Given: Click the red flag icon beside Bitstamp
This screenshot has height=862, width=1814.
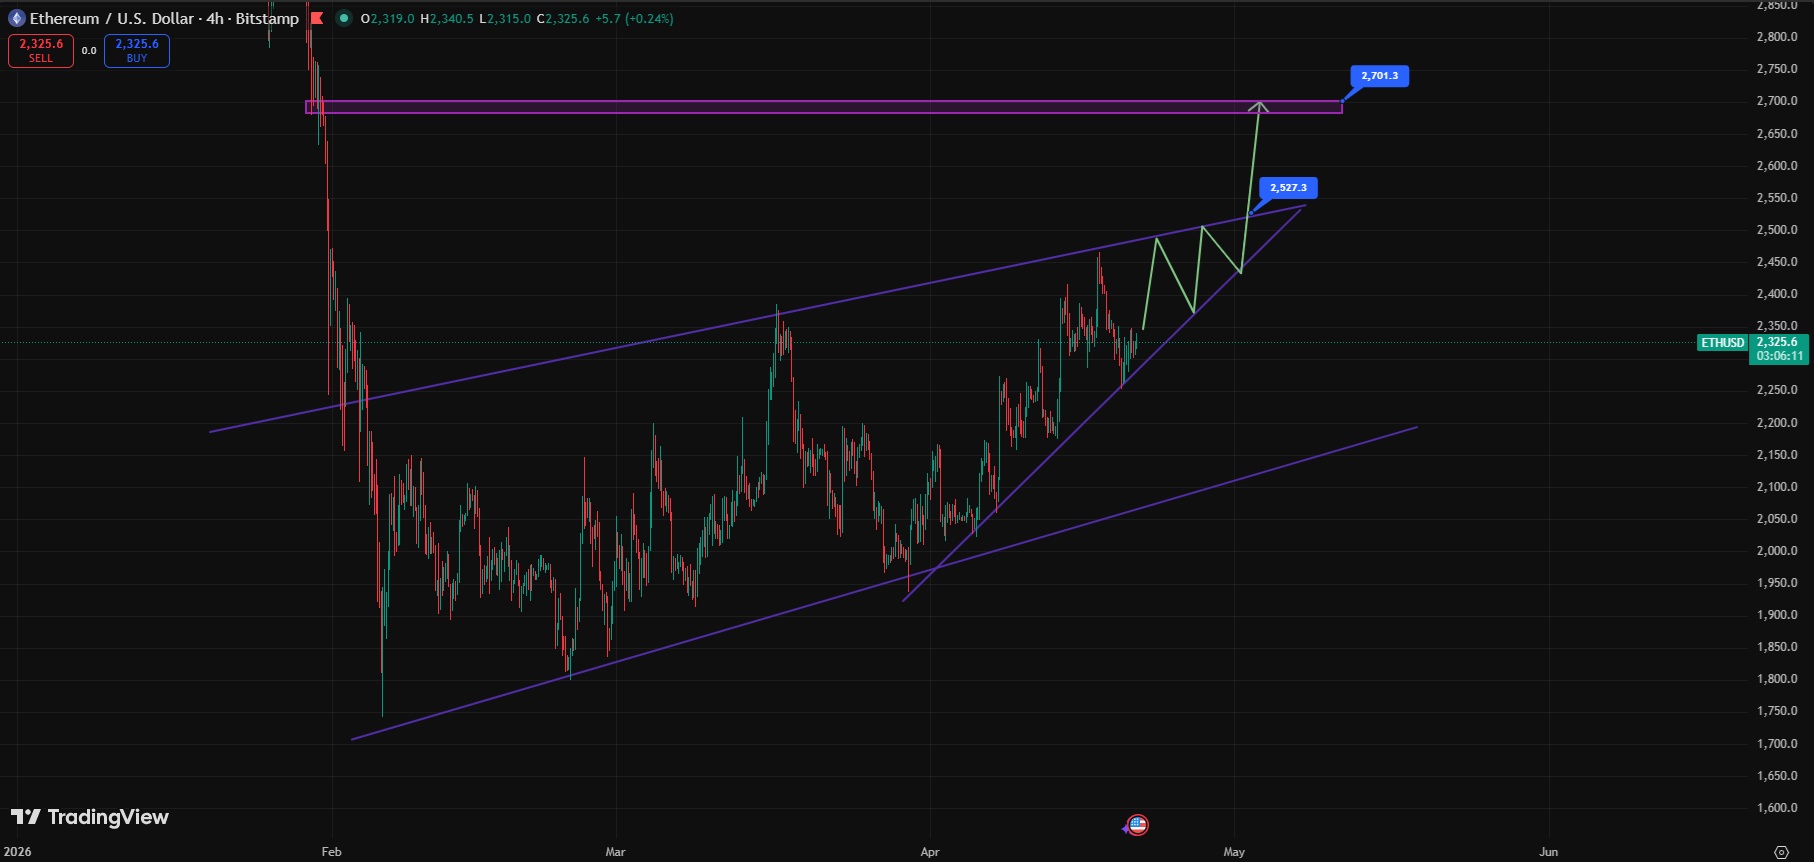Looking at the screenshot, I should tap(317, 18).
